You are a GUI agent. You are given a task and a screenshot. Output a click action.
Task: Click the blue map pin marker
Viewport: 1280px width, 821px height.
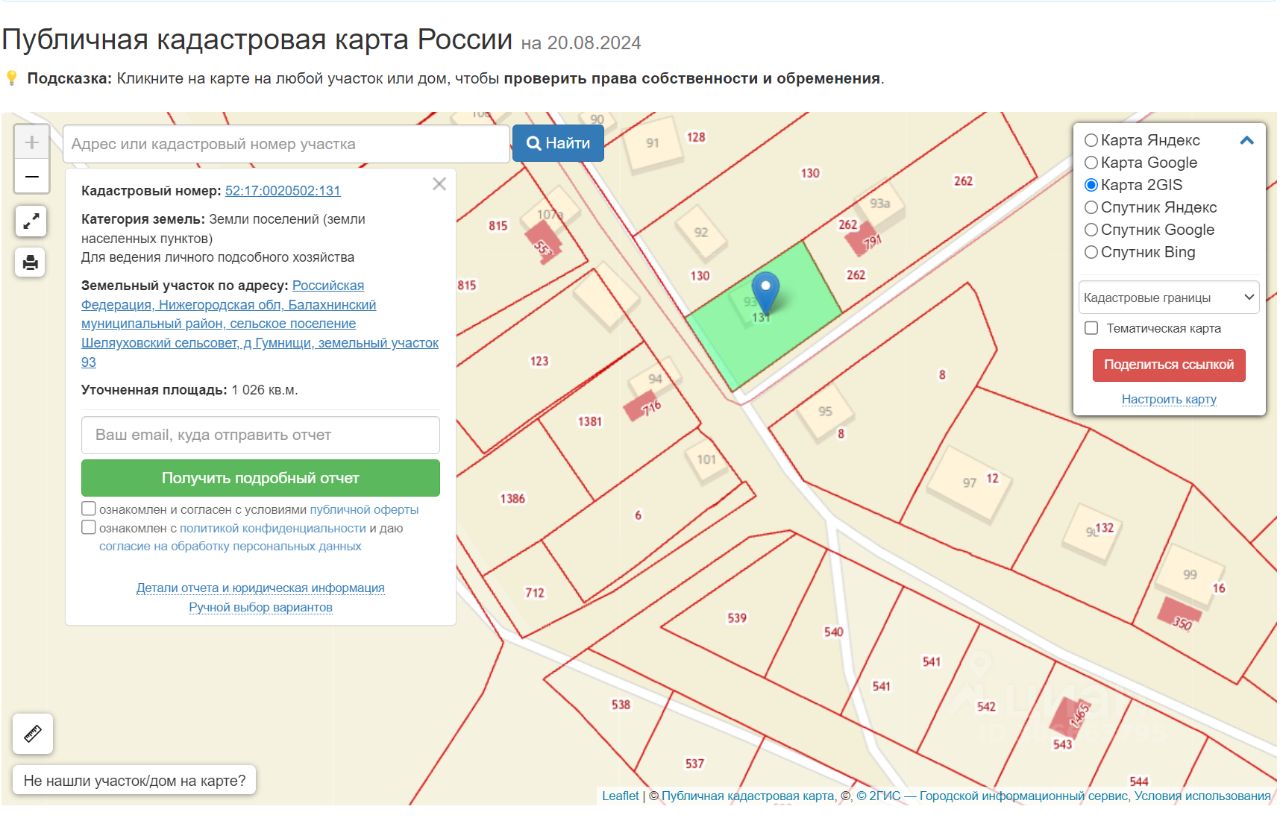tap(765, 292)
